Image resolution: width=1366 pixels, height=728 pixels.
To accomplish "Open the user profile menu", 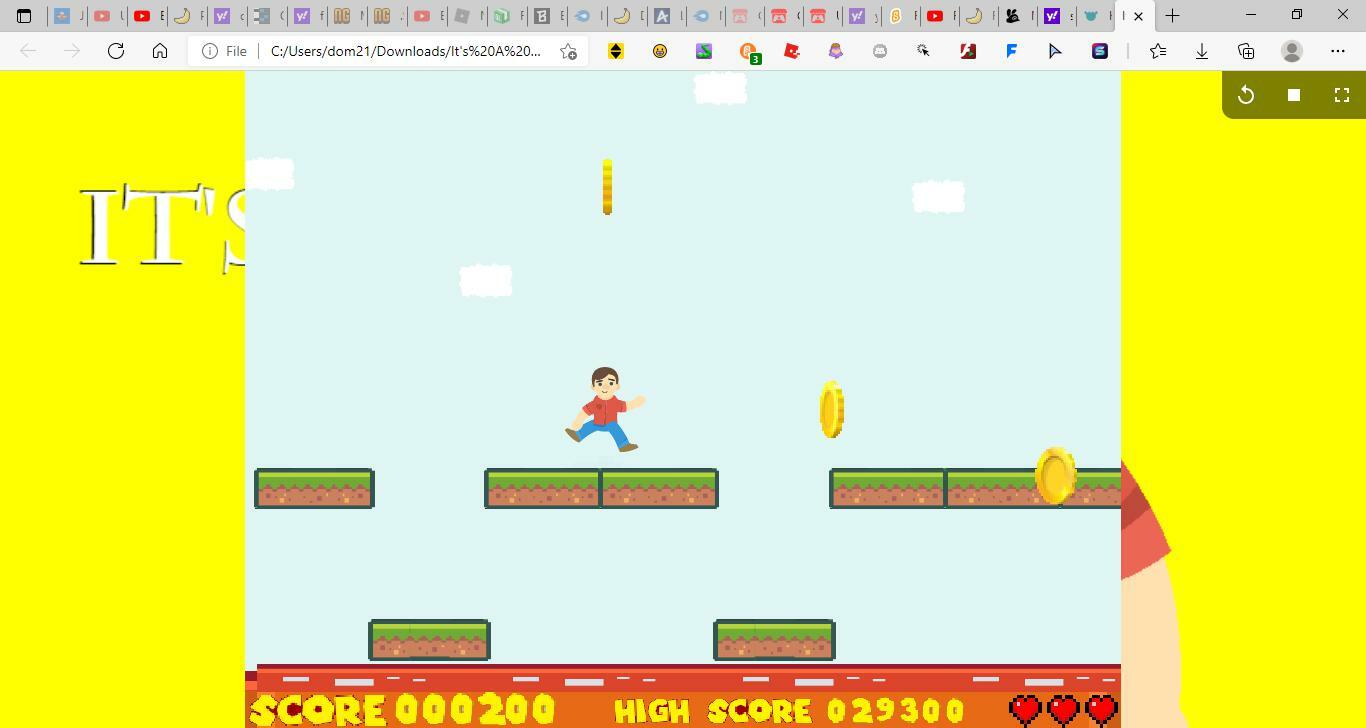I will 1292,51.
